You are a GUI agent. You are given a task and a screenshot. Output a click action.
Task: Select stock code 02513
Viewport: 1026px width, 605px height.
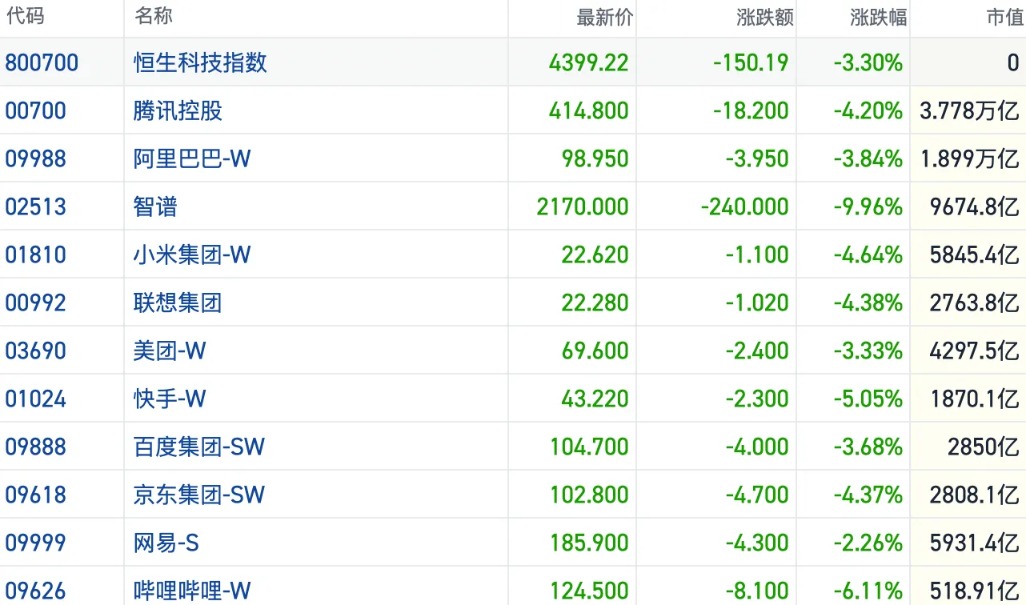coord(35,207)
